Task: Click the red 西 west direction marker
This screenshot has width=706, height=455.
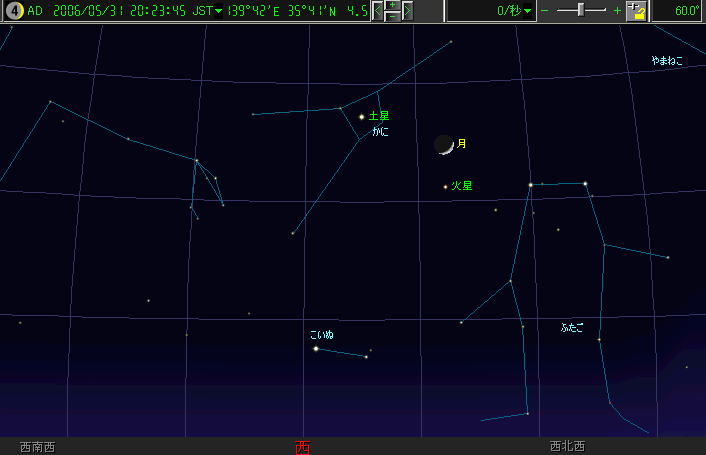Action: click(303, 447)
